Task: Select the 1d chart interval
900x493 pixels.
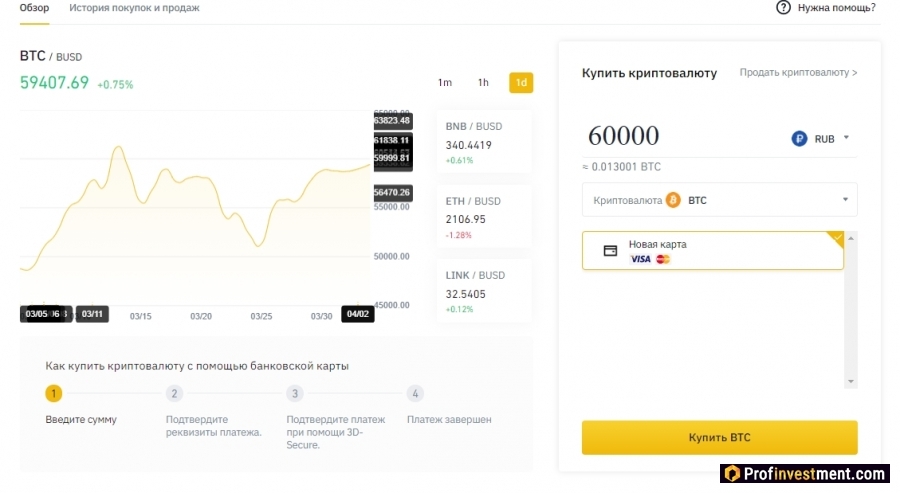Action: tap(520, 83)
